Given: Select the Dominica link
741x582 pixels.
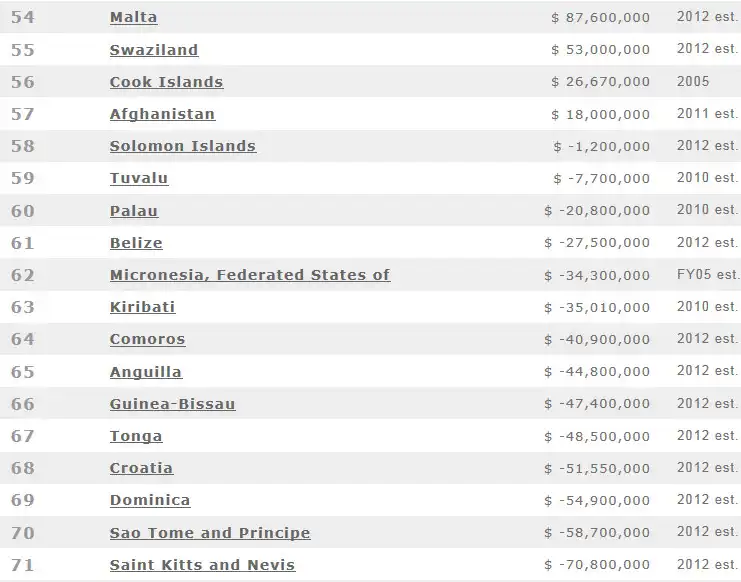Looking at the screenshot, I should [150, 500].
